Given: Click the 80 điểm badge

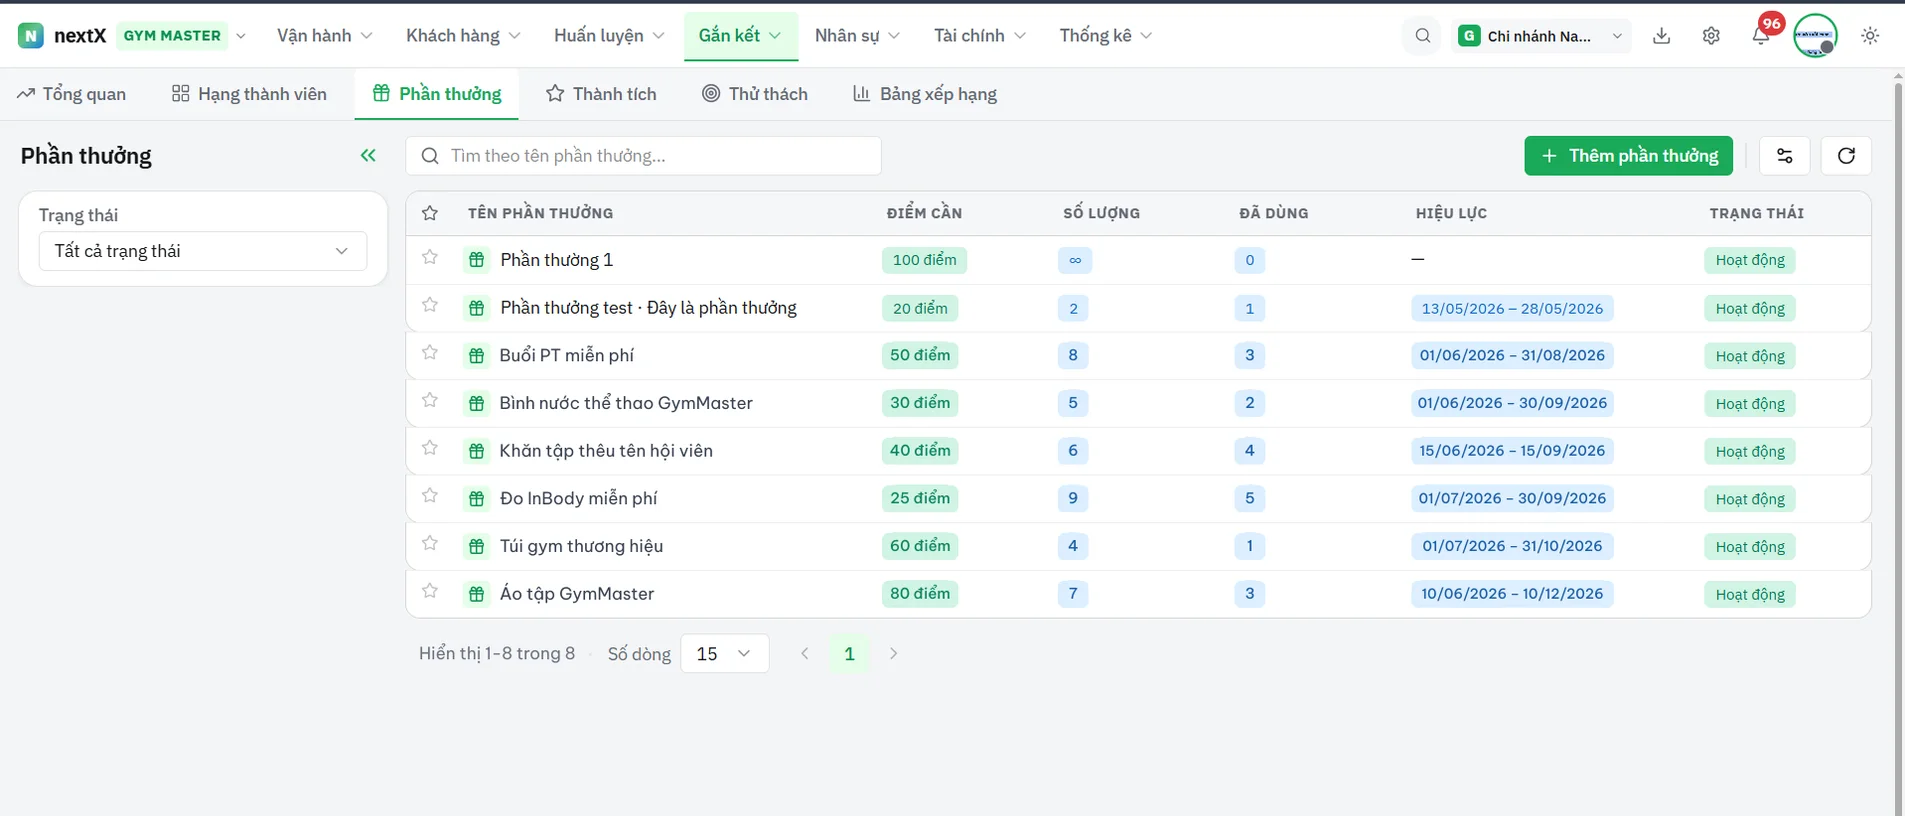Looking at the screenshot, I should pyautogui.click(x=920, y=594).
